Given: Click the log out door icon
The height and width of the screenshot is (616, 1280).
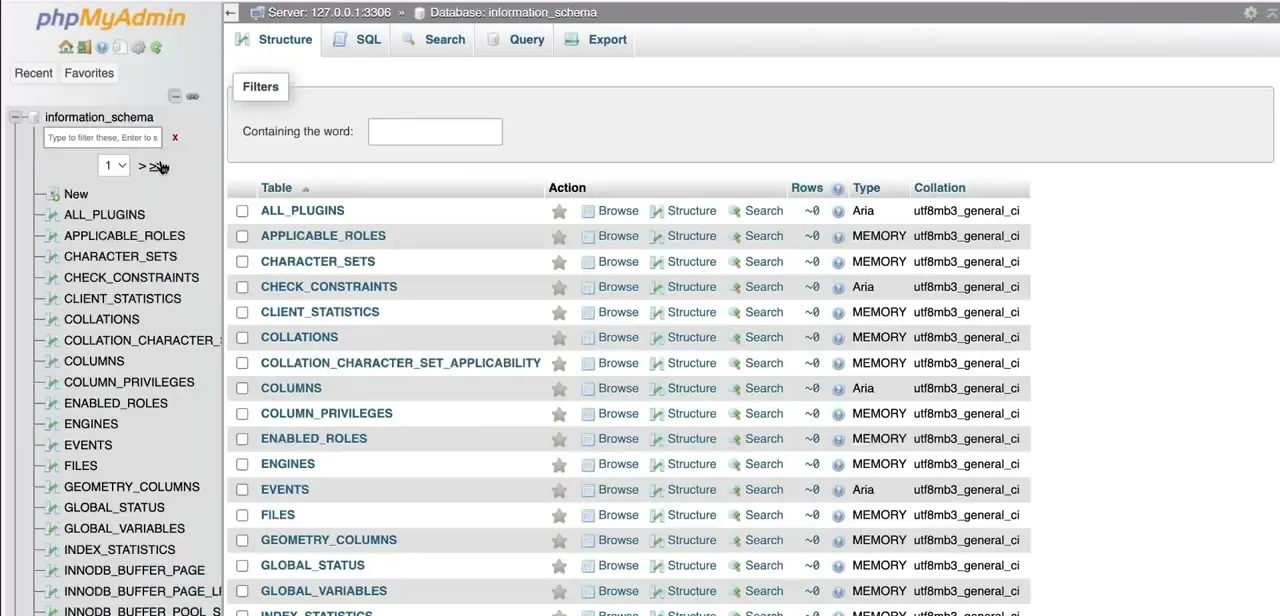Looking at the screenshot, I should click(84, 47).
